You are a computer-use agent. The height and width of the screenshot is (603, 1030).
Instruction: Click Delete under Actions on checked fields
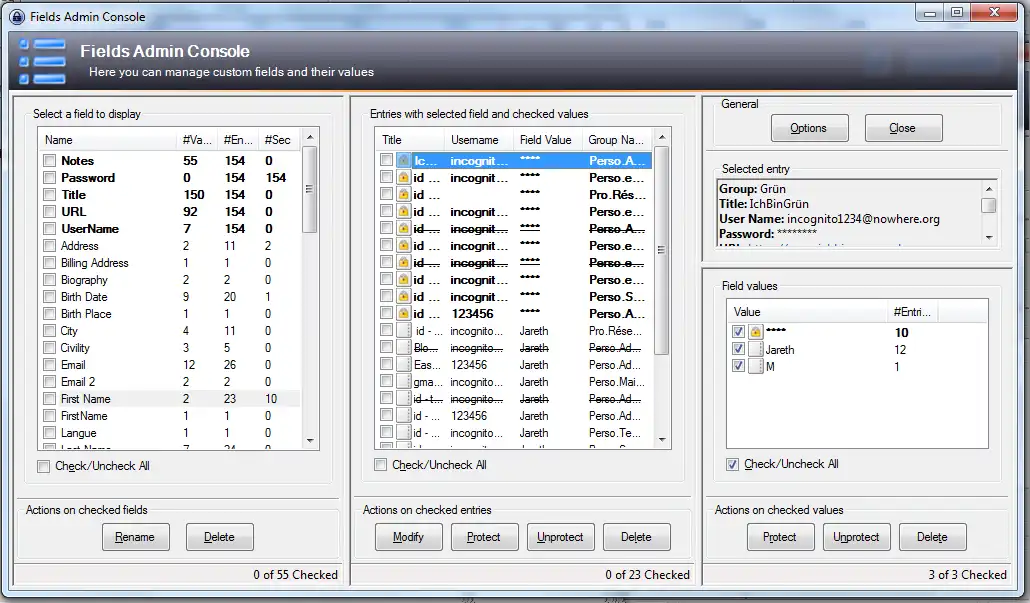pos(219,537)
